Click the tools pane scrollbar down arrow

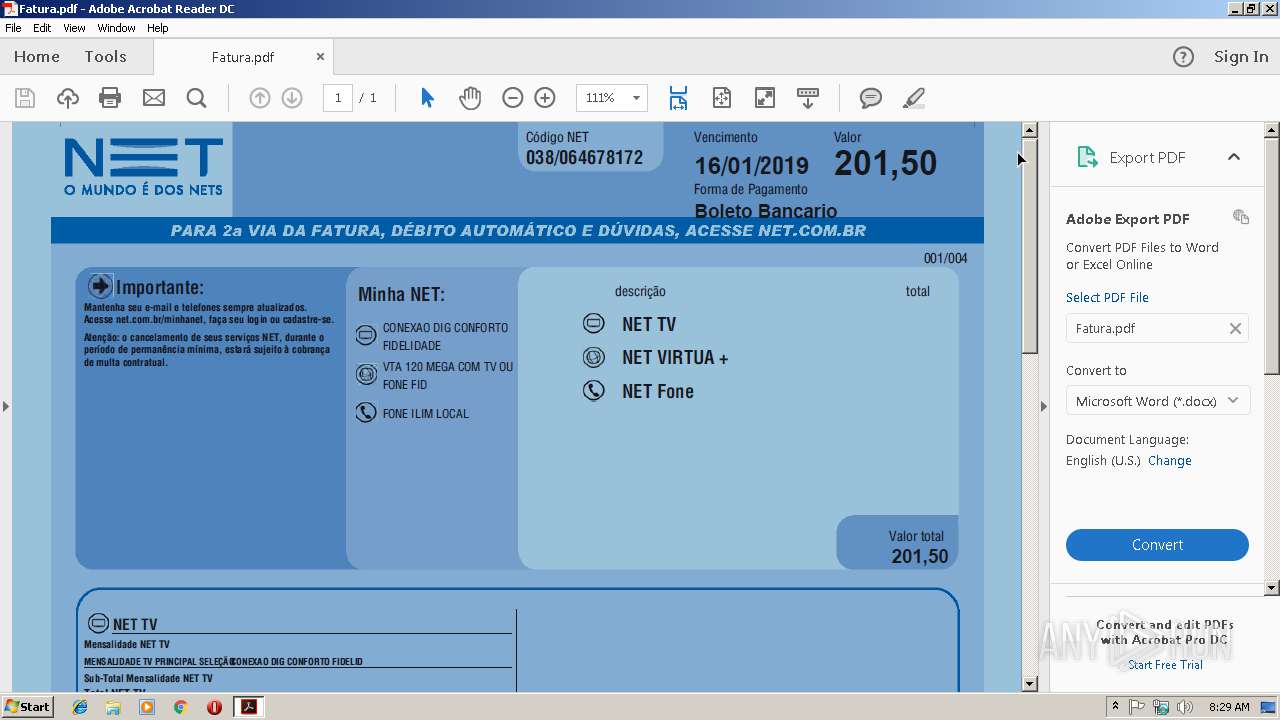(x=1272, y=588)
